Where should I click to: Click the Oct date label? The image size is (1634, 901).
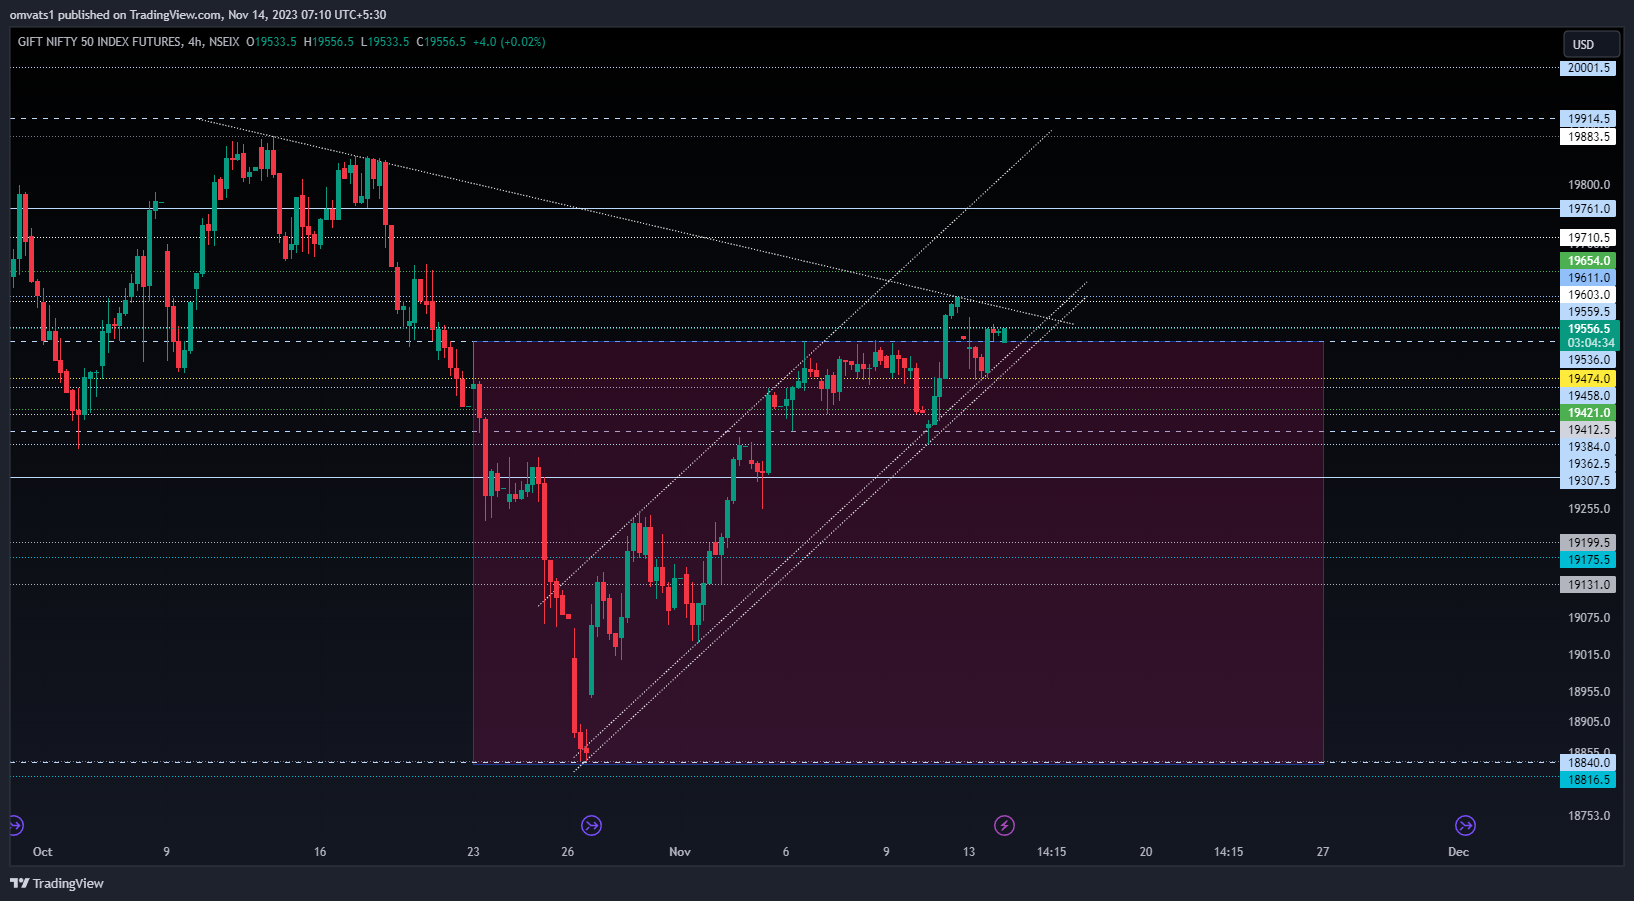tap(42, 852)
